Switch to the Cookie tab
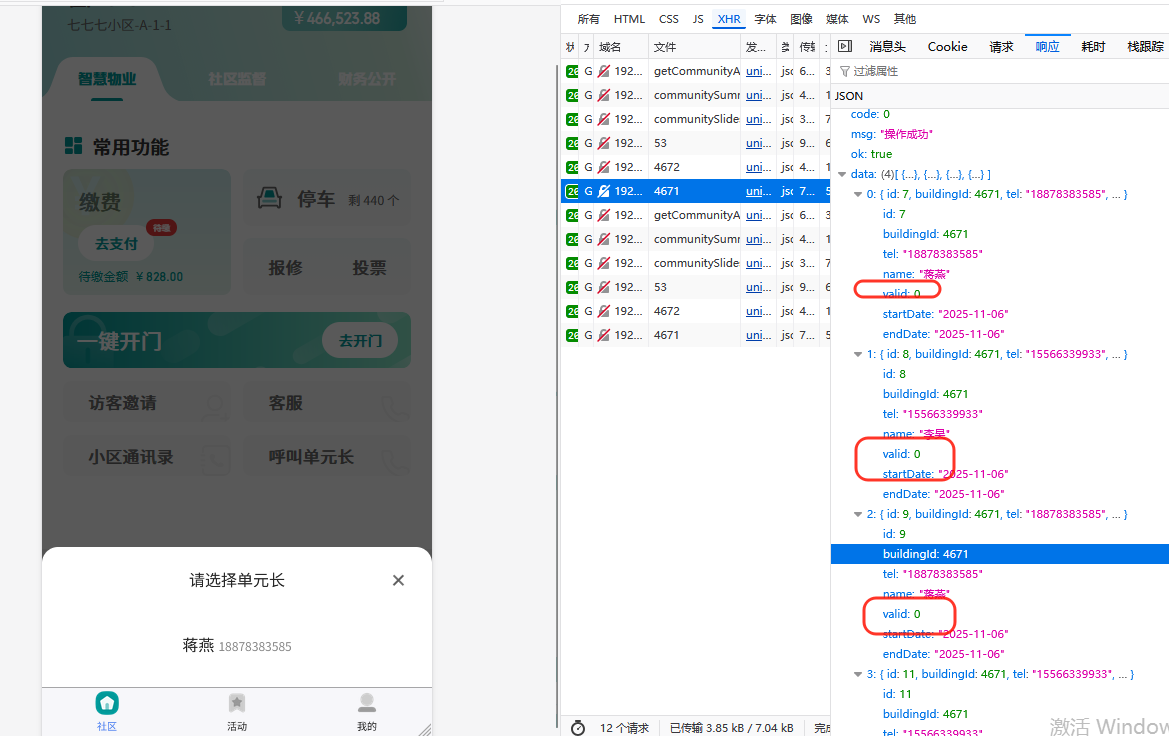 point(946,46)
